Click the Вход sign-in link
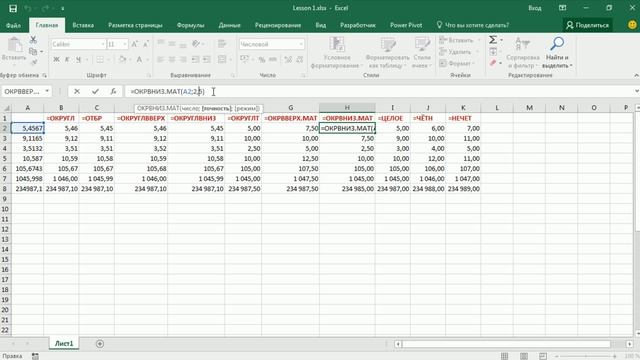This screenshot has height=360, width=640. coord(535,8)
